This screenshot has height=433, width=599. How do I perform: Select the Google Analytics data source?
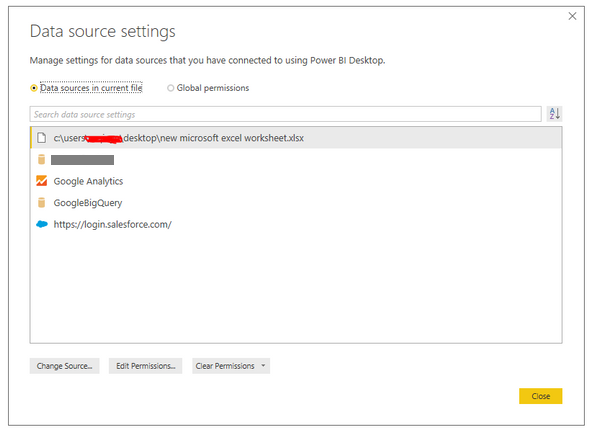pyautogui.click(x=296, y=181)
